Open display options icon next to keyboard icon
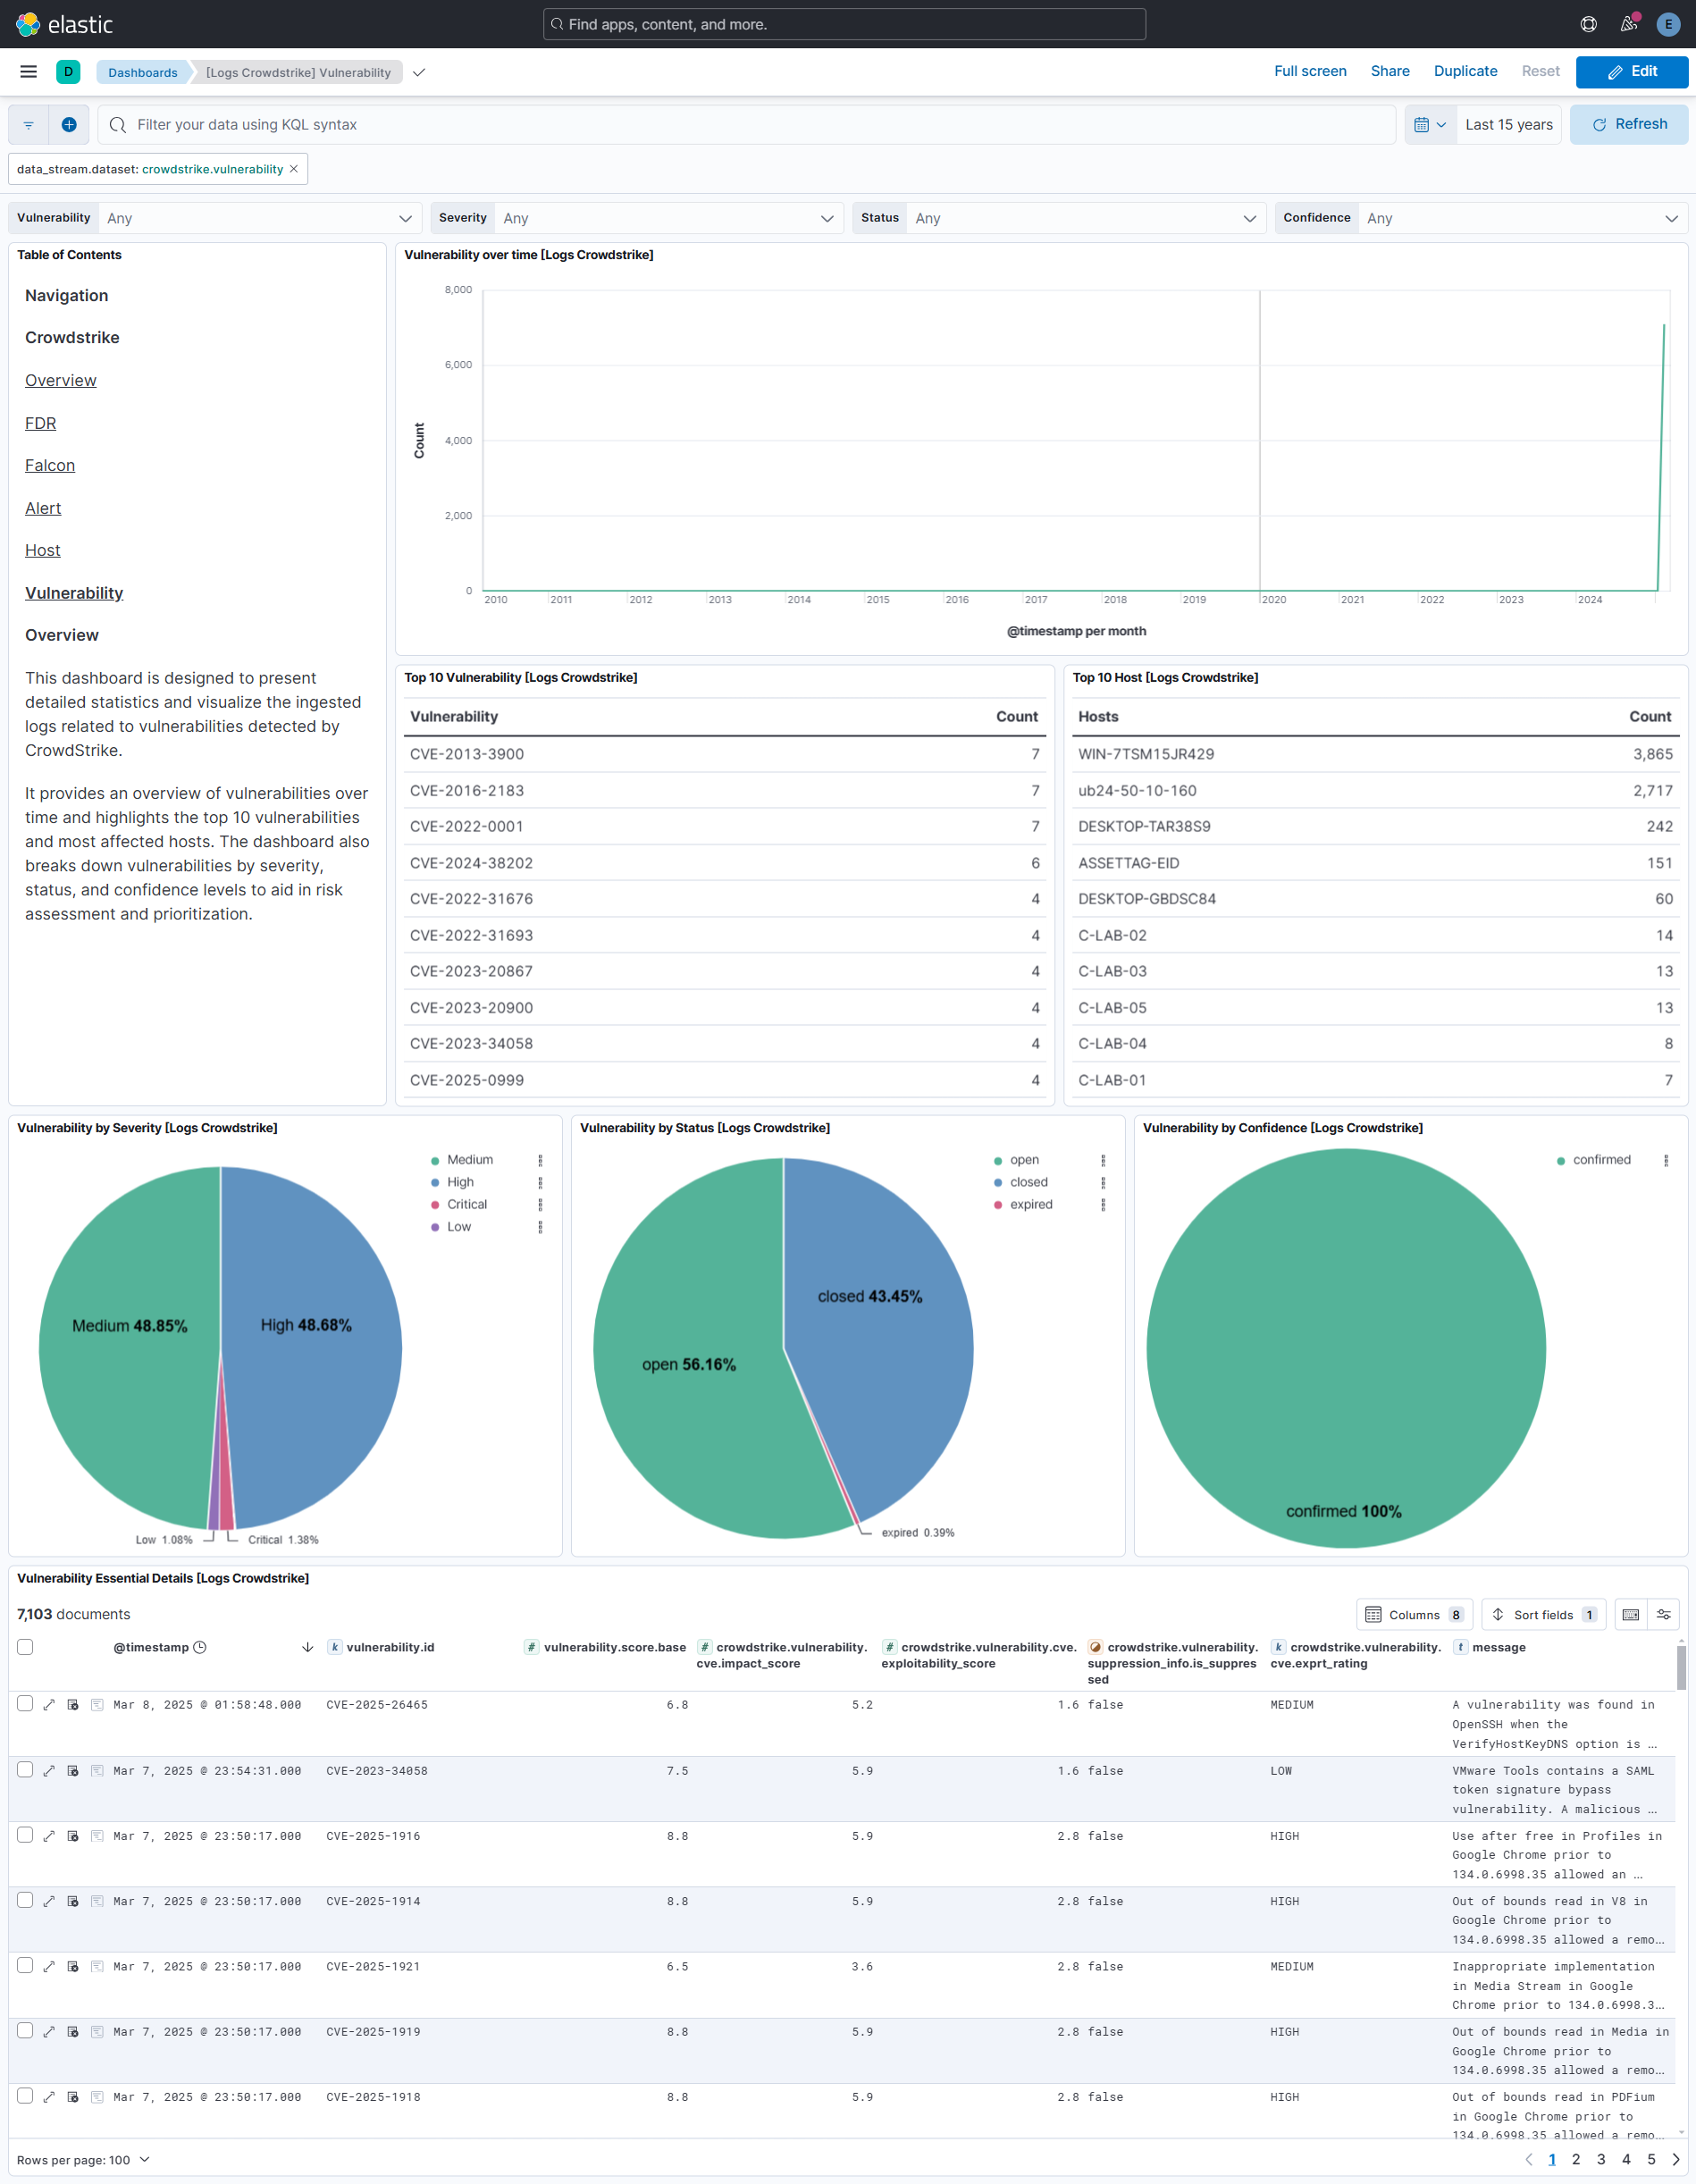Viewport: 1696px width, 2184px height. coord(1665,1613)
